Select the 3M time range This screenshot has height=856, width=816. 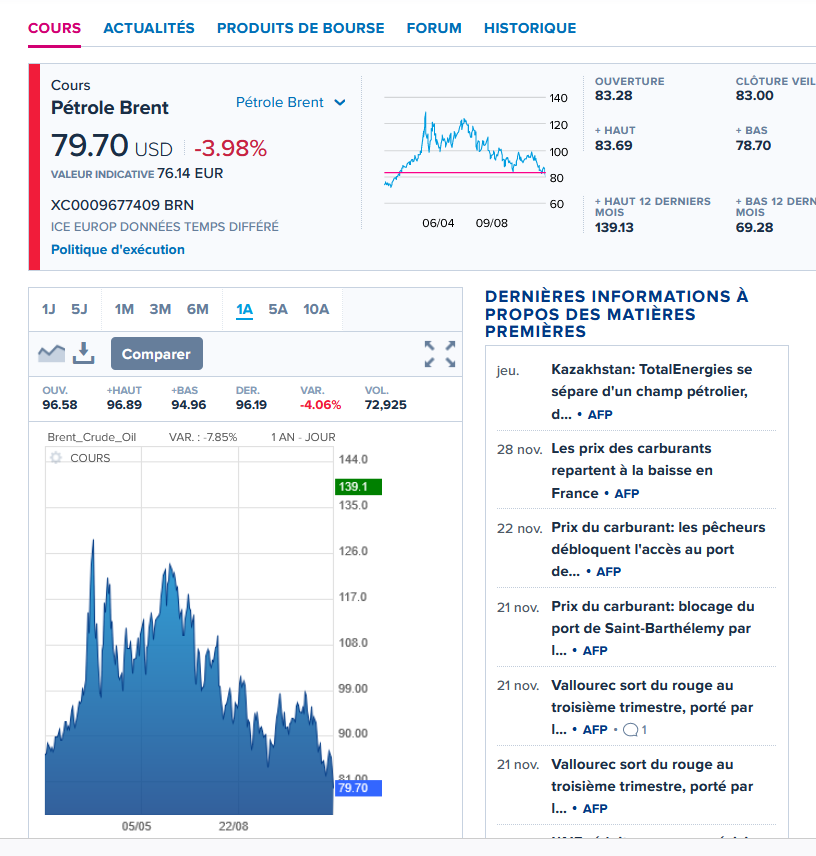tap(160, 309)
